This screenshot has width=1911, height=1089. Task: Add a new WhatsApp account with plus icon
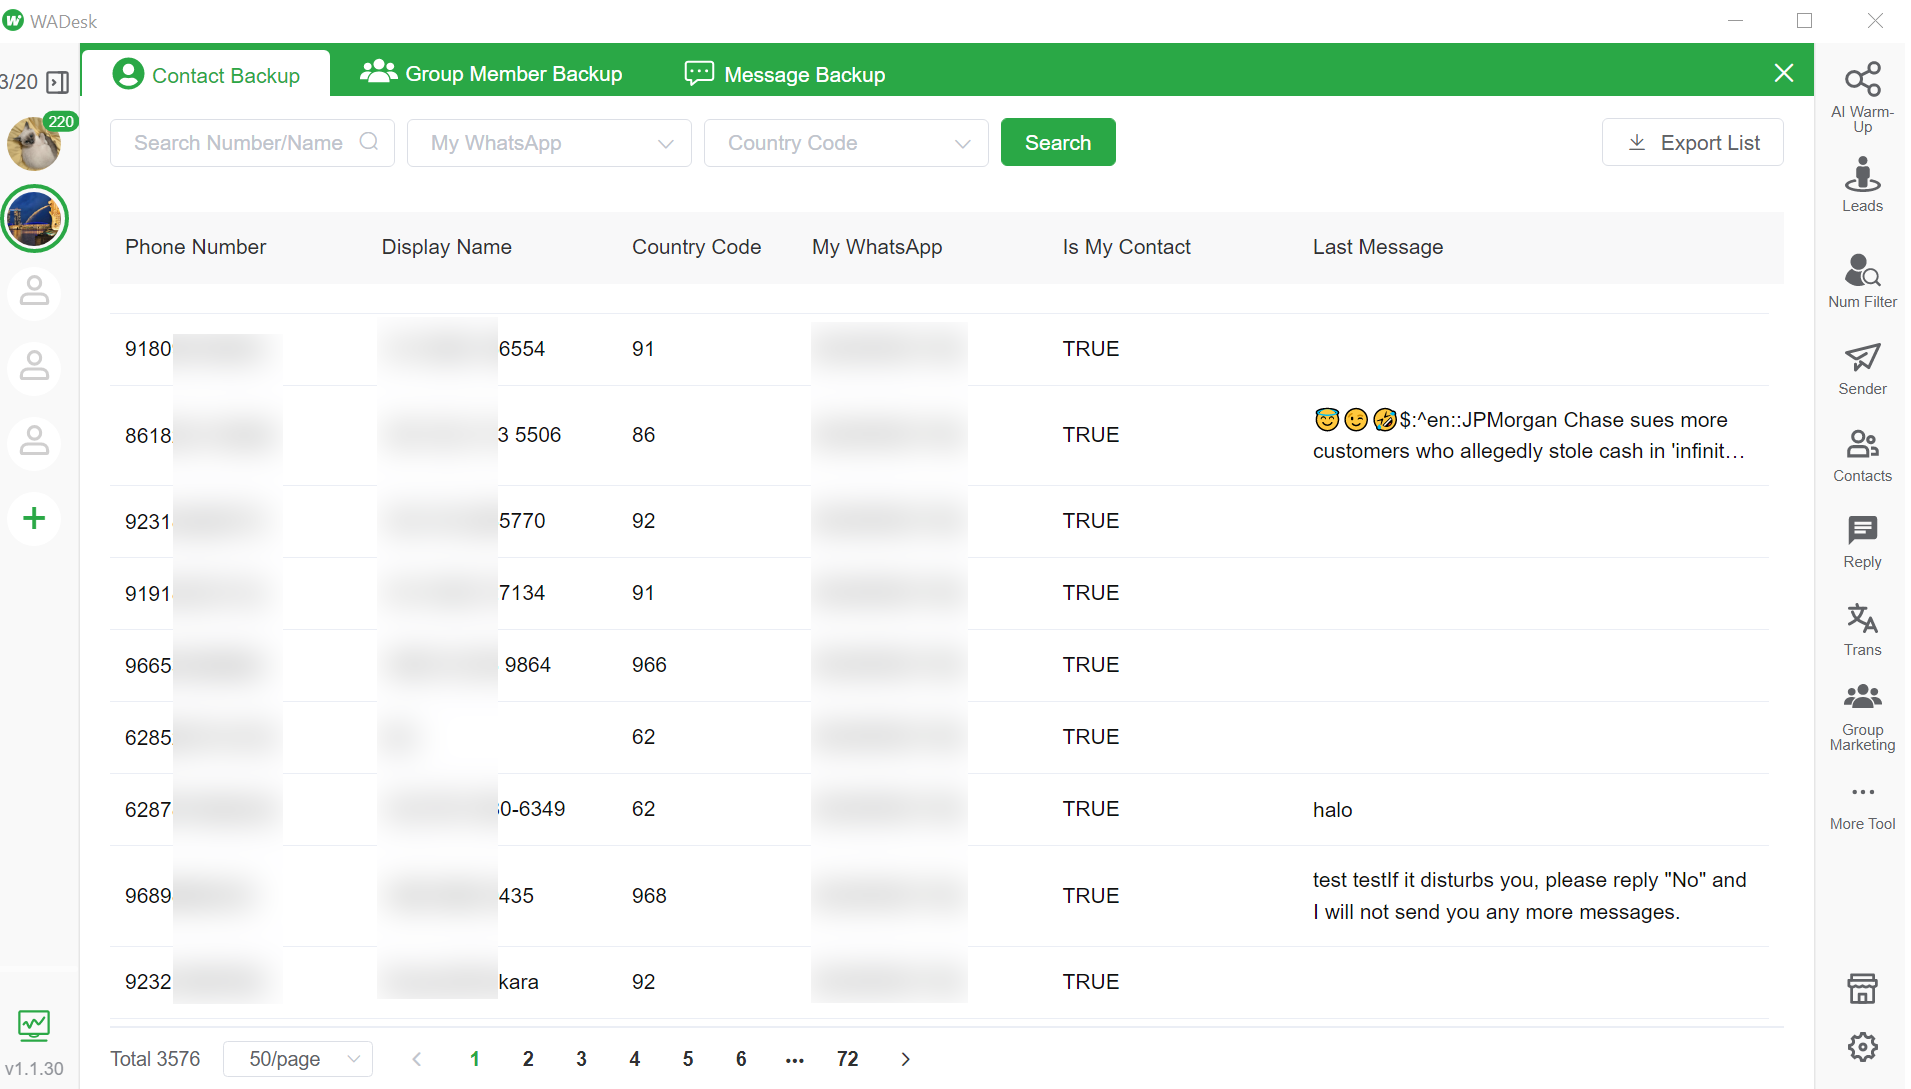[33, 518]
